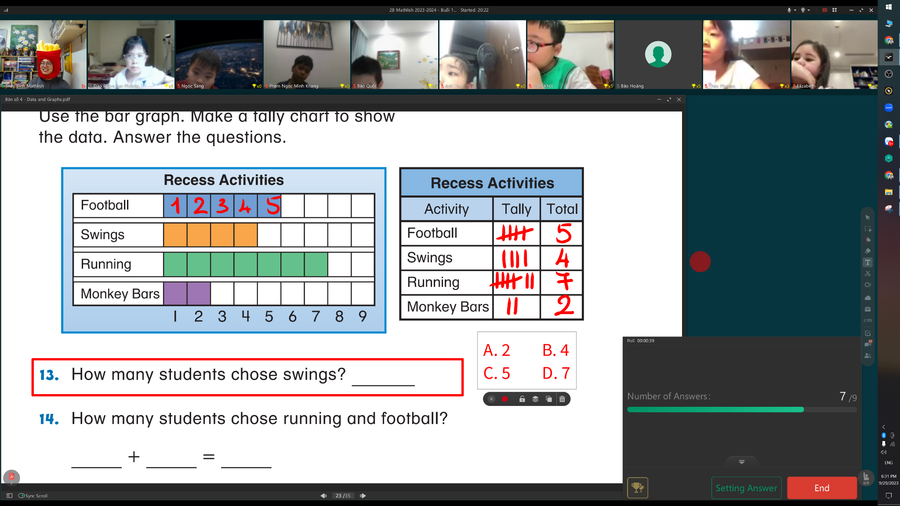Open the microphone options dropdown arrow
The image size is (900, 506).
point(795,10)
